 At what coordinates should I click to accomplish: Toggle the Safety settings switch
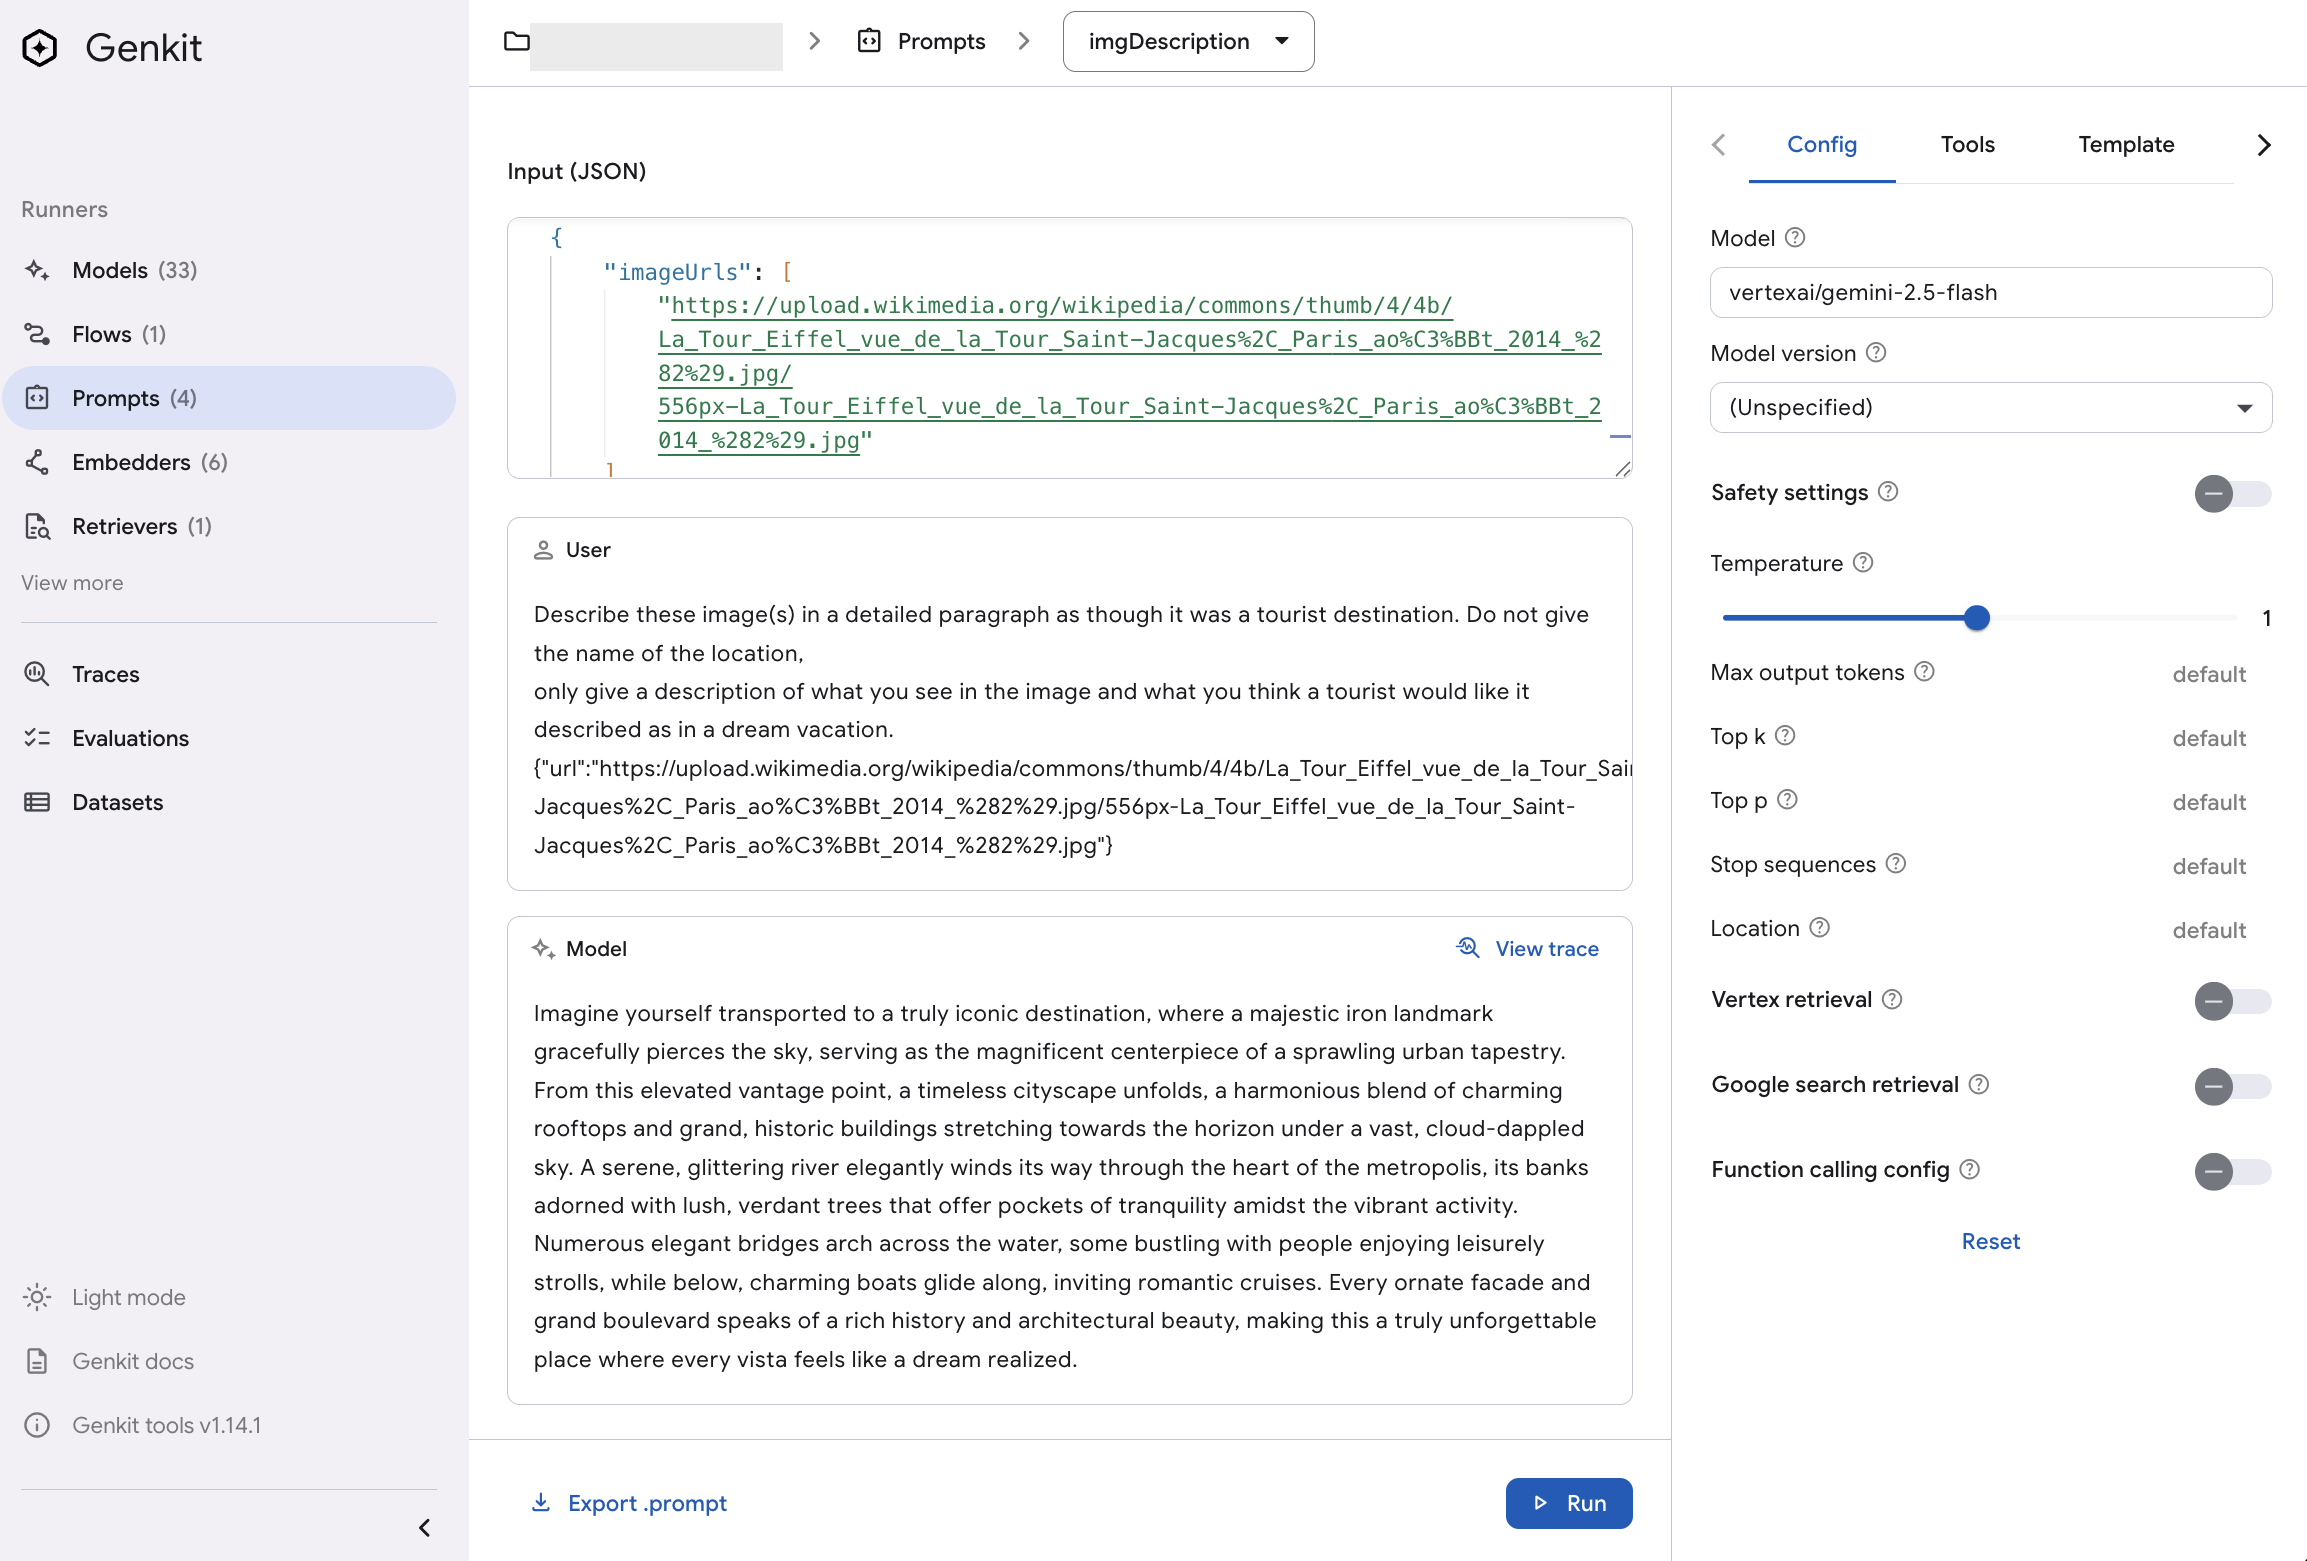[x=2231, y=493]
